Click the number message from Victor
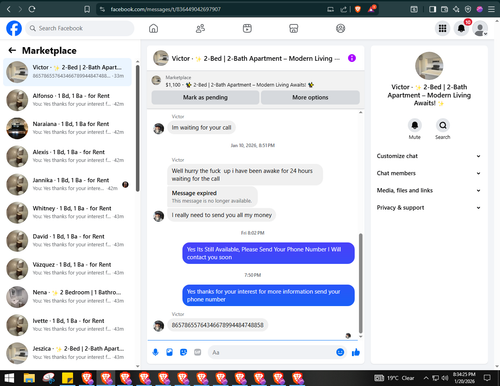Image resolution: width=500 pixels, height=386 pixels. (218, 325)
